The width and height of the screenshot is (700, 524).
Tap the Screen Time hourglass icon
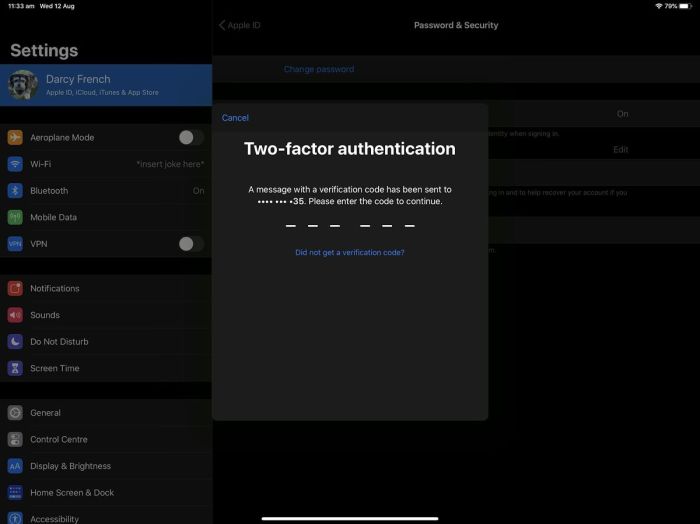tap(15, 368)
